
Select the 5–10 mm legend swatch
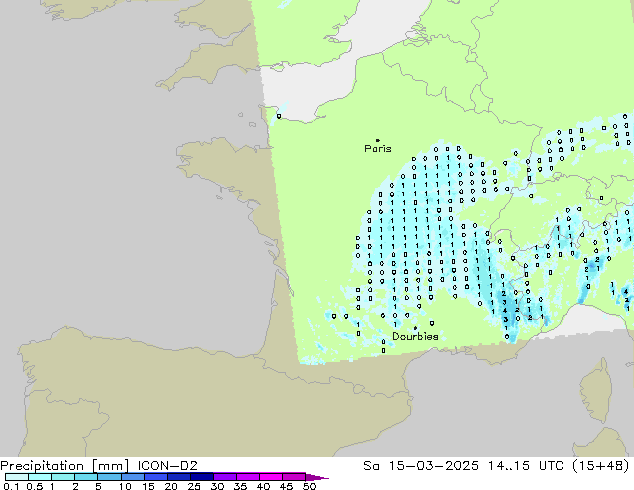coord(109,477)
